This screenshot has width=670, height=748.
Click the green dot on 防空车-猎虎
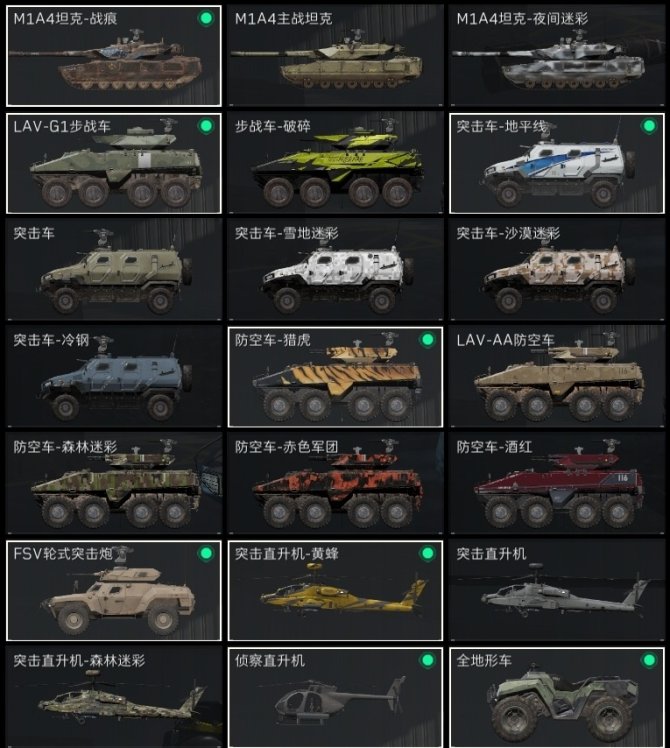[428, 340]
